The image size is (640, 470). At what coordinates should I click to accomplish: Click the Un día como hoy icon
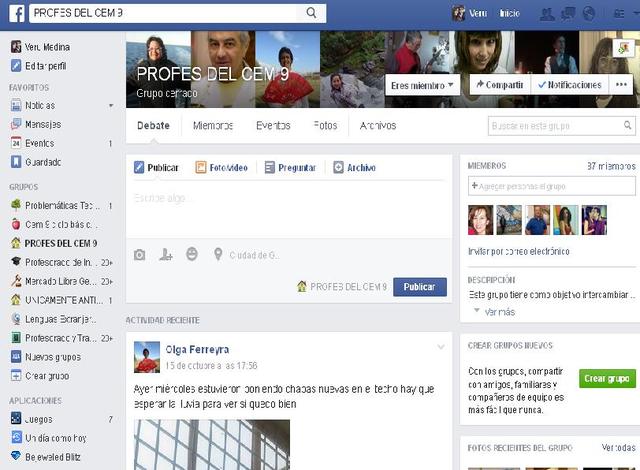tap(16, 437)
